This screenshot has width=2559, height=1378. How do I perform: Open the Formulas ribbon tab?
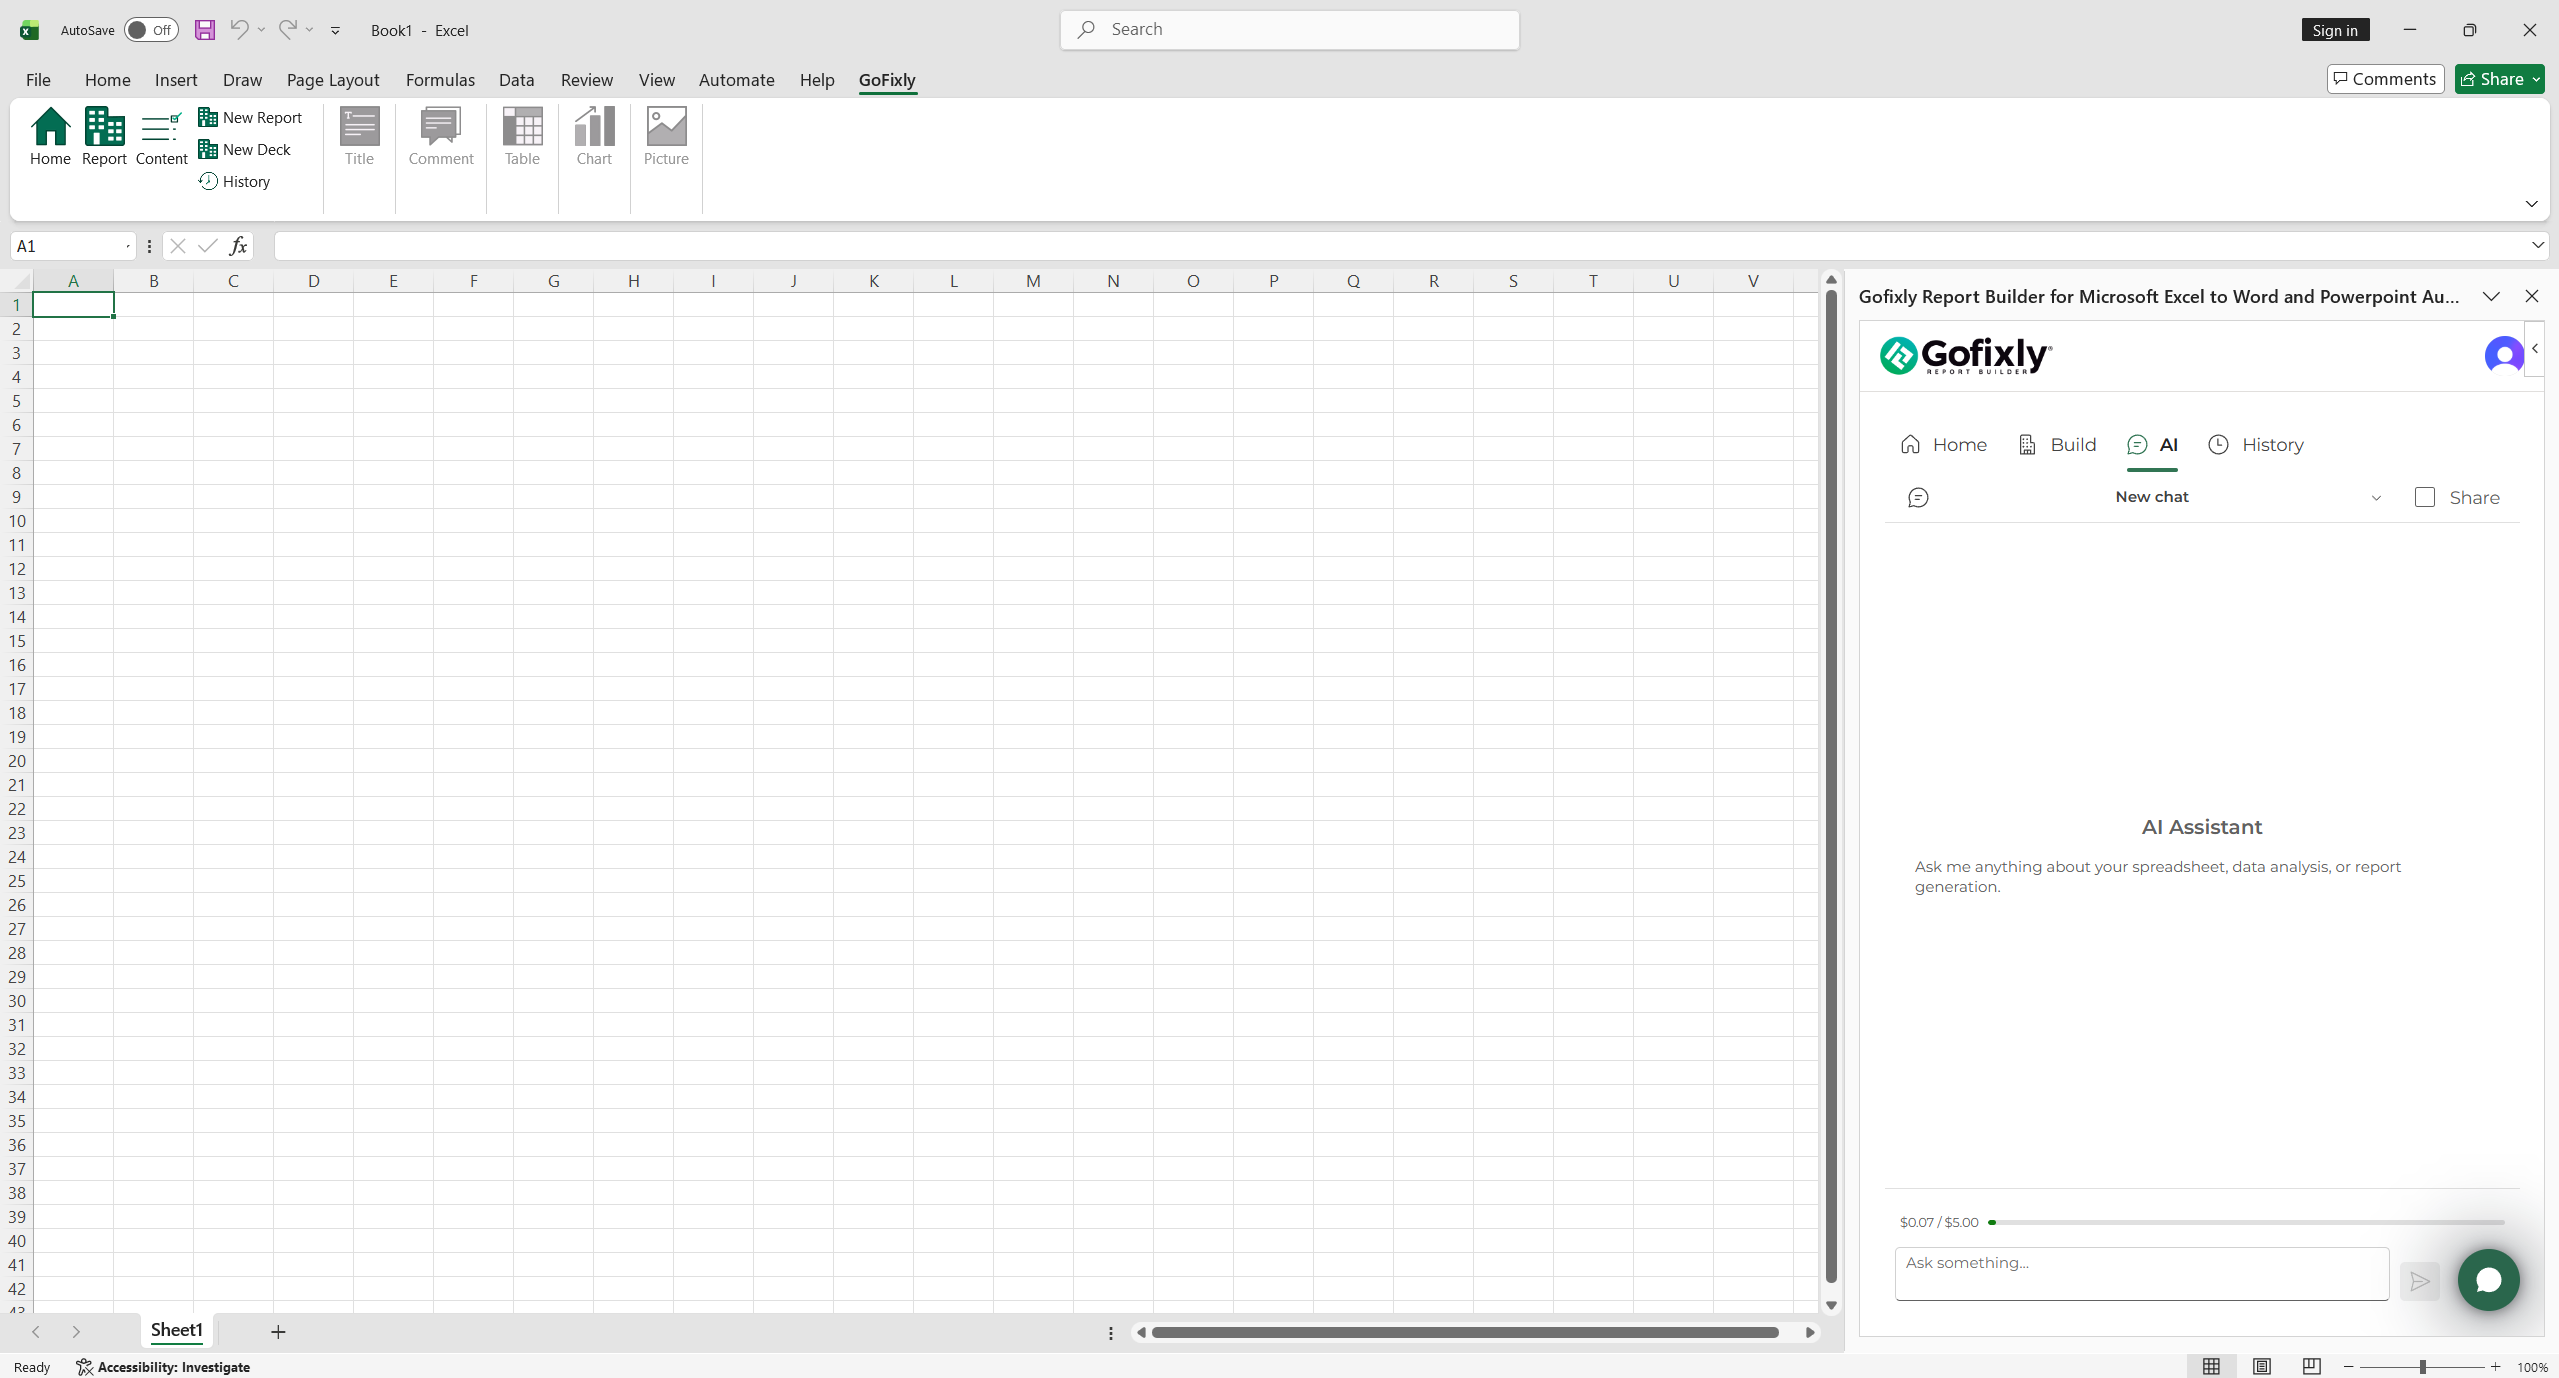pyautogui.click(x=440, y=79)
